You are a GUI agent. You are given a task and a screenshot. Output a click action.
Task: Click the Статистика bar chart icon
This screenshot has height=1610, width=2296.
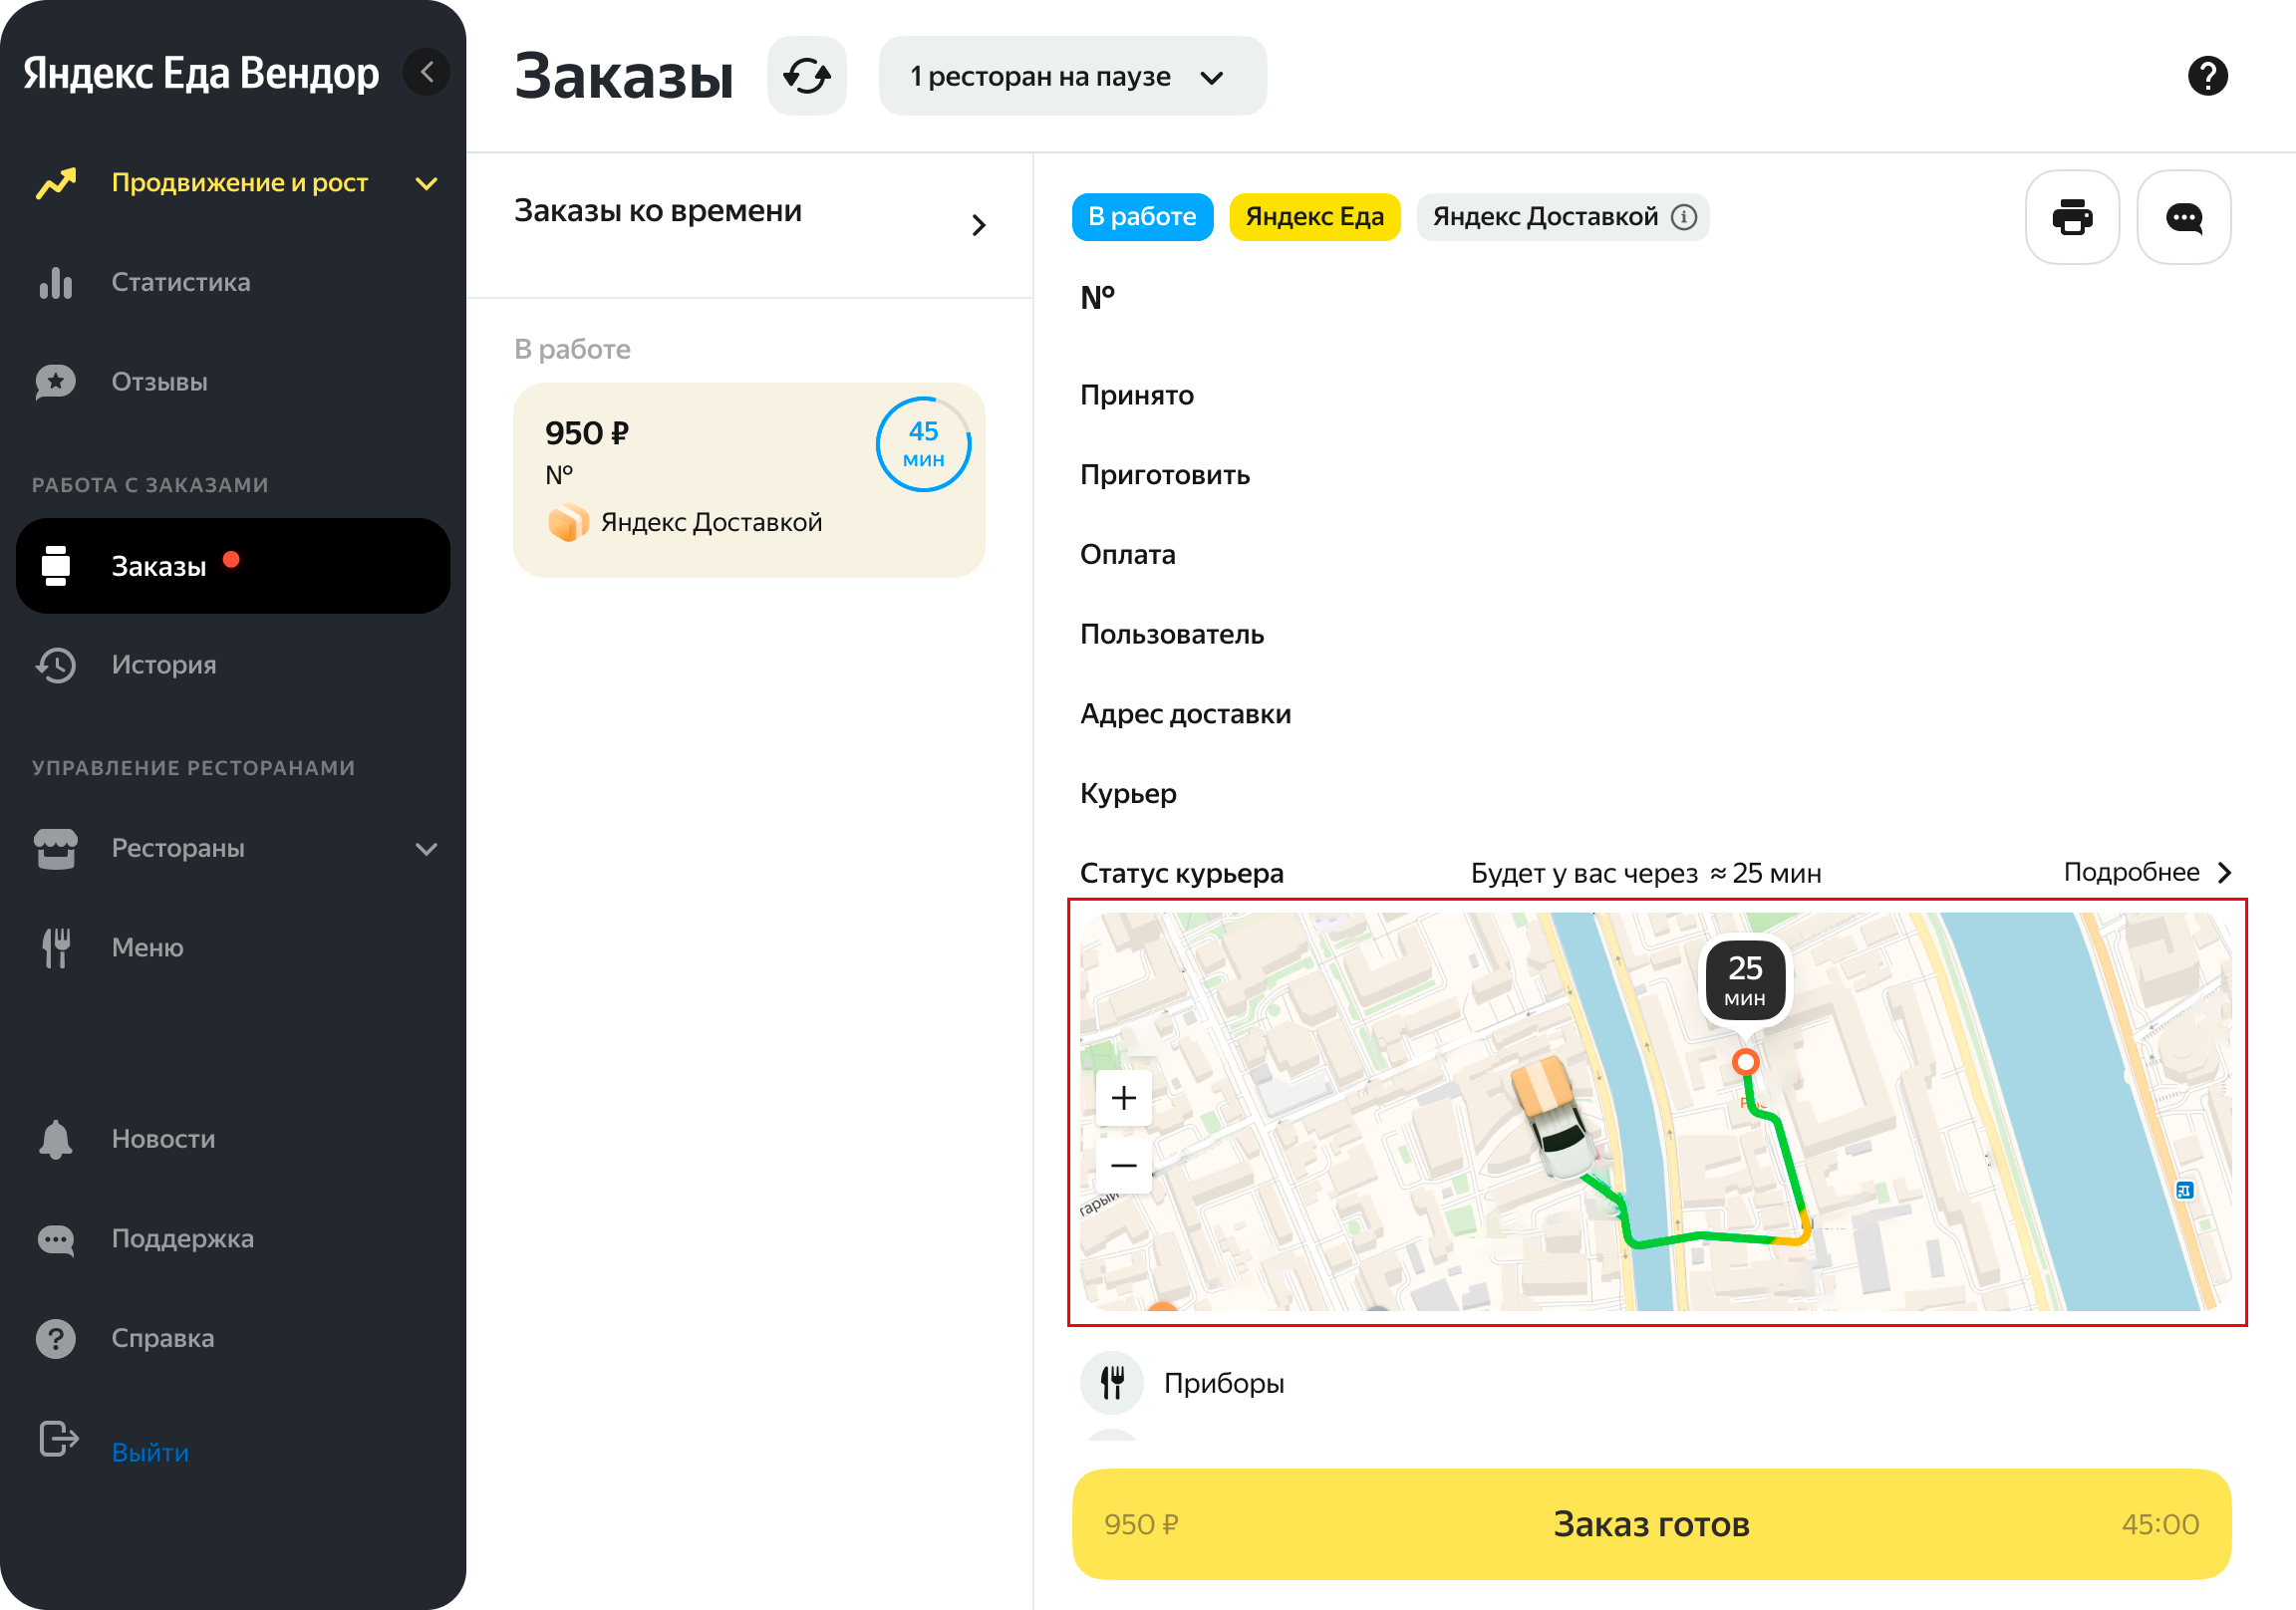[56, 282]
